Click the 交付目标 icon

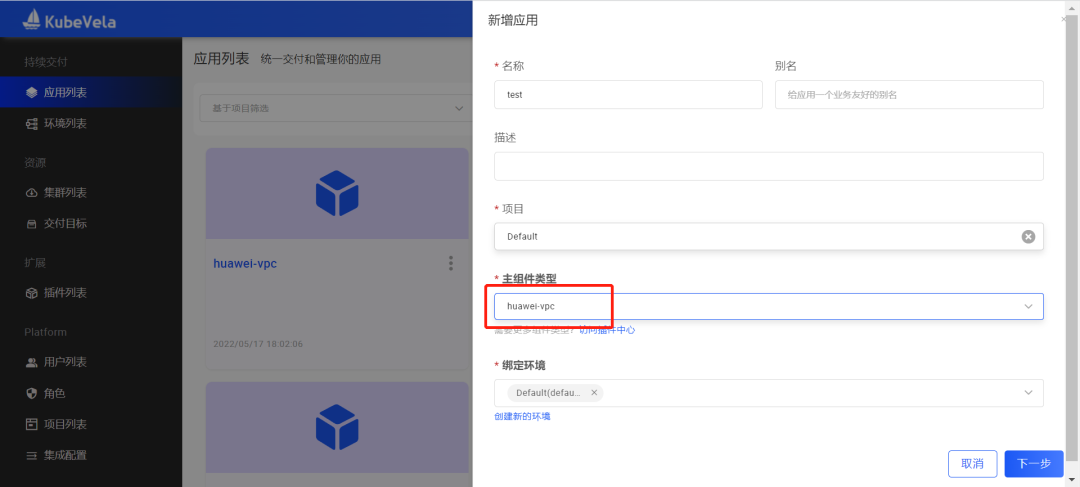(x=31, y=224)
